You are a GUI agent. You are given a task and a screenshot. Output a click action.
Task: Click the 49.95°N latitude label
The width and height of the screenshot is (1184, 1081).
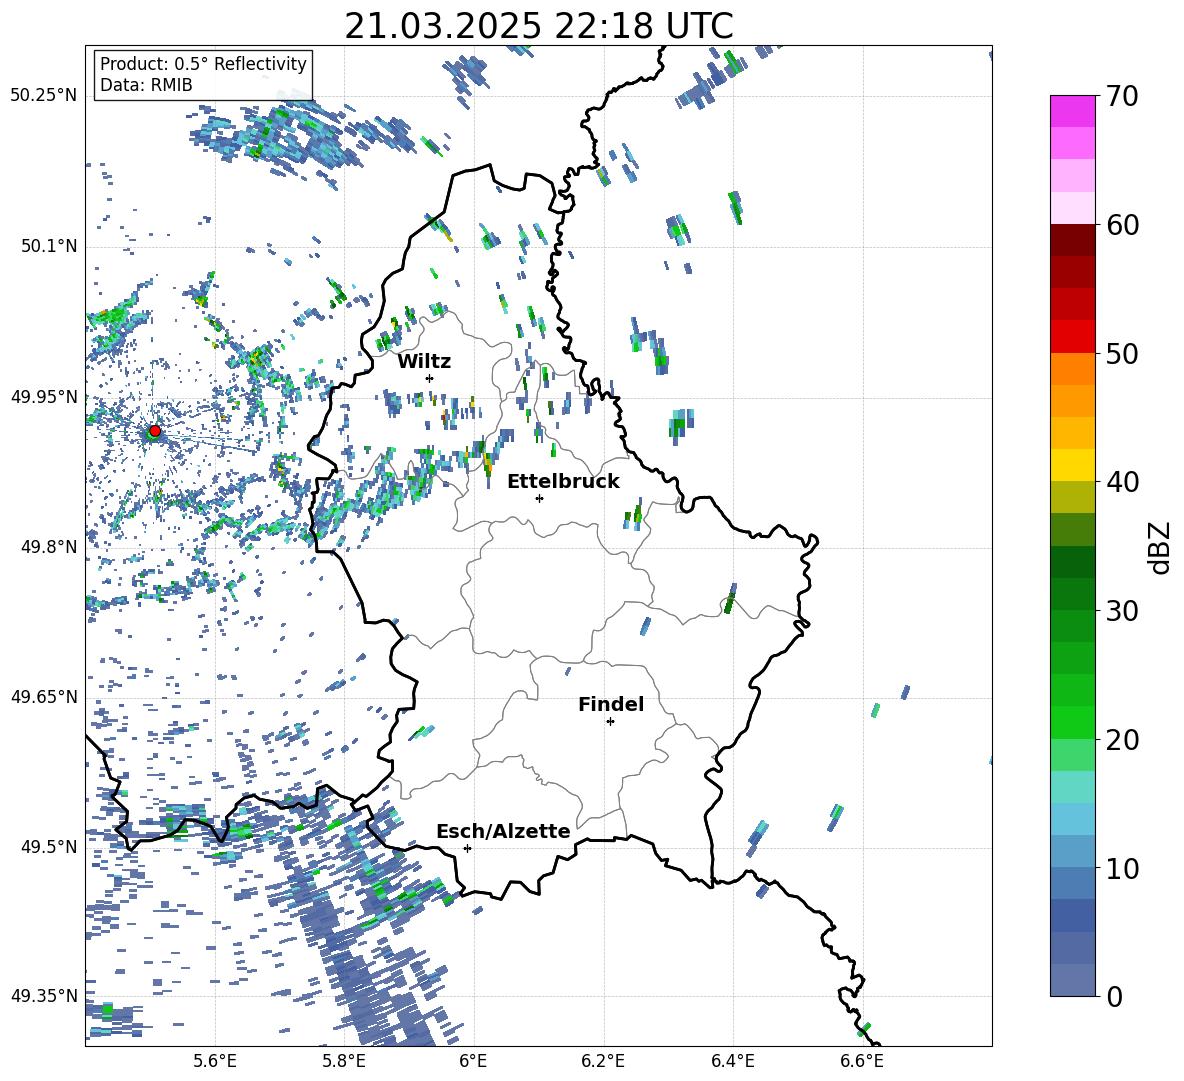[x=43, y=397]
